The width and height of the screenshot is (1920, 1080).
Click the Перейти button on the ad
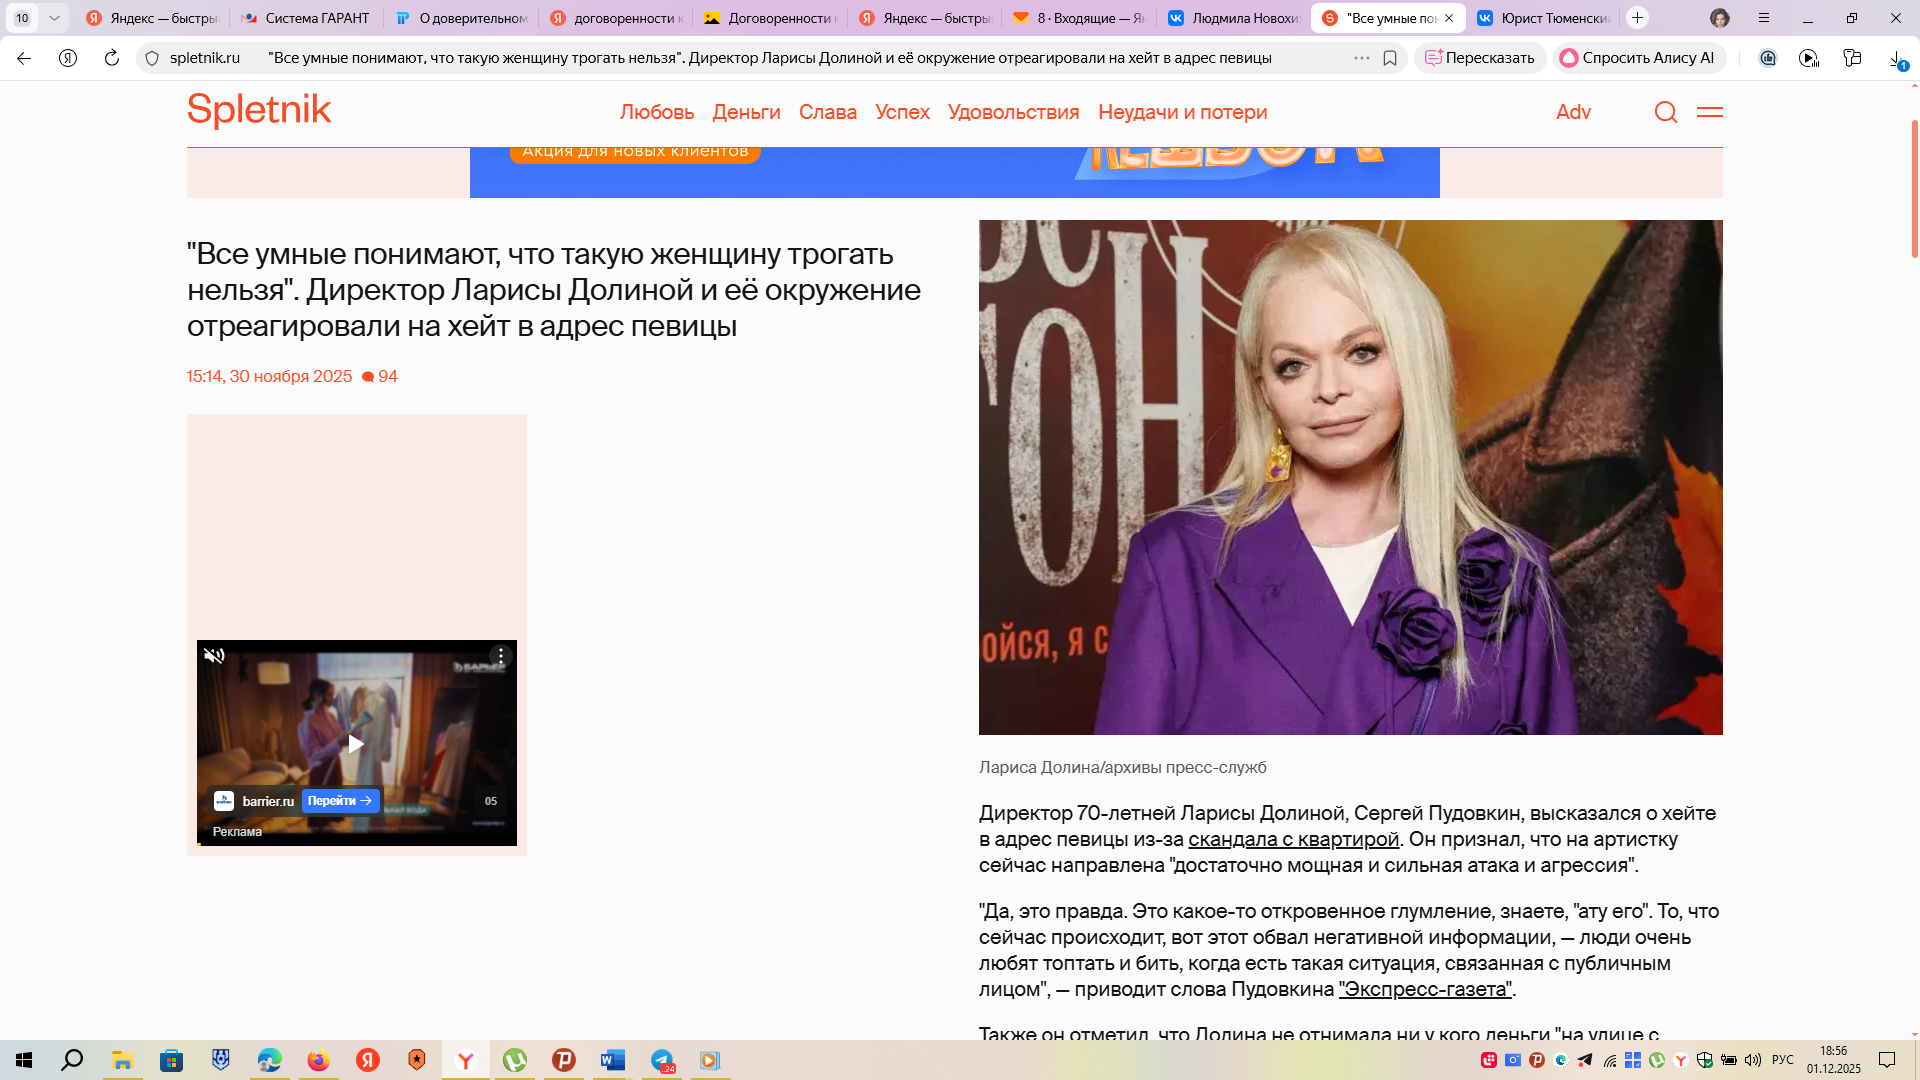pyautogui.click(x=340, y=801)
